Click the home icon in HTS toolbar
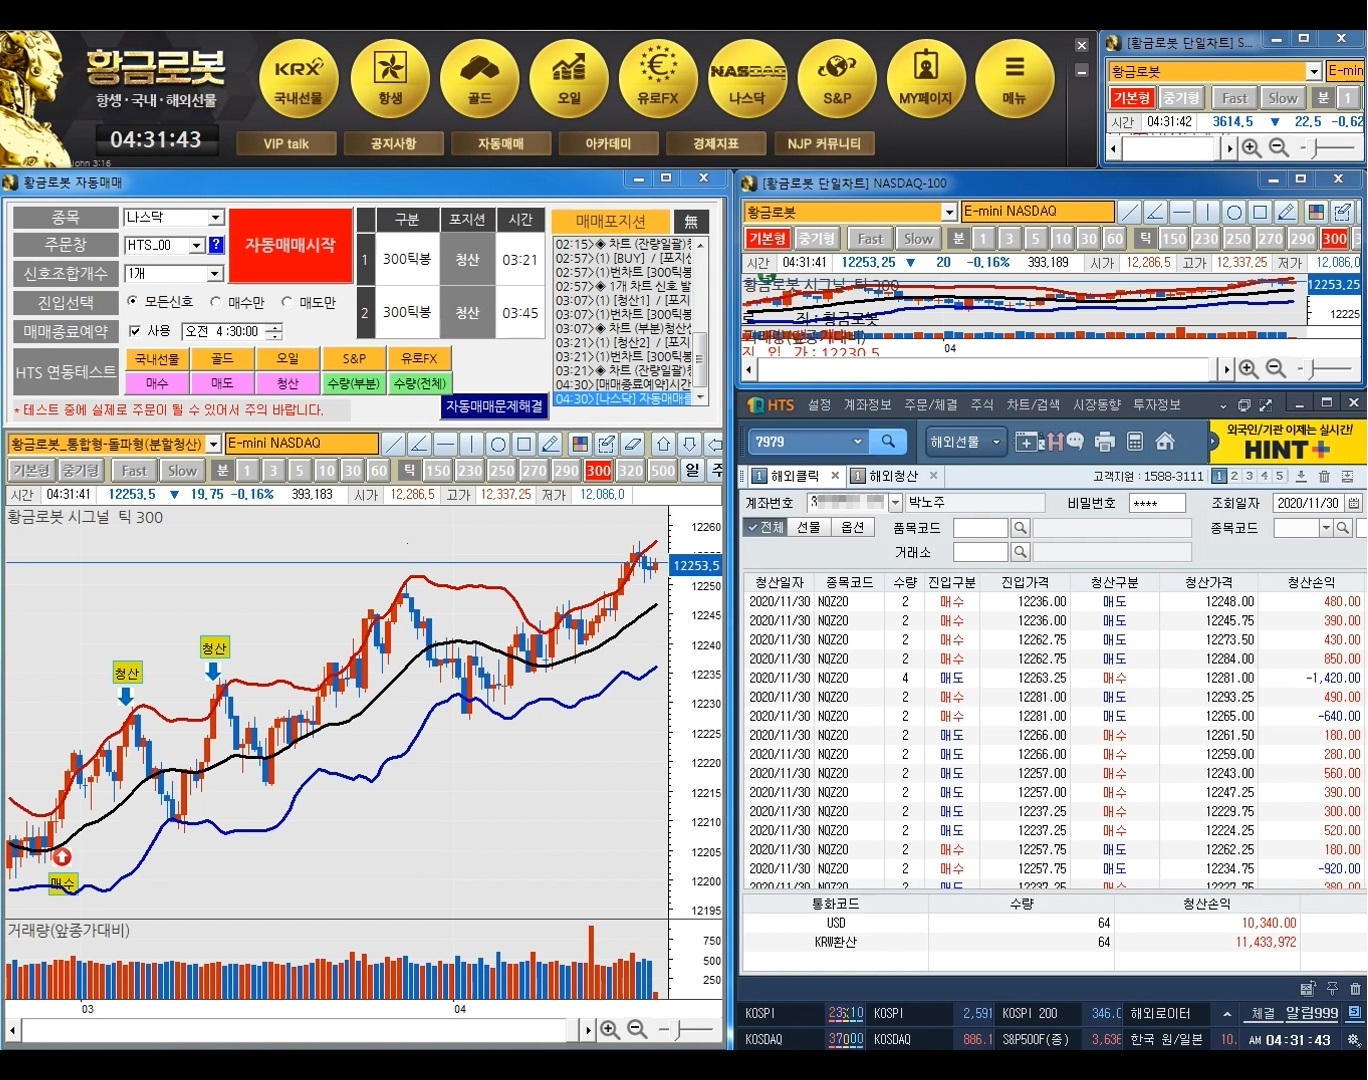Viewport: 1368px width, 1080px height. (x=1165, y=441)
